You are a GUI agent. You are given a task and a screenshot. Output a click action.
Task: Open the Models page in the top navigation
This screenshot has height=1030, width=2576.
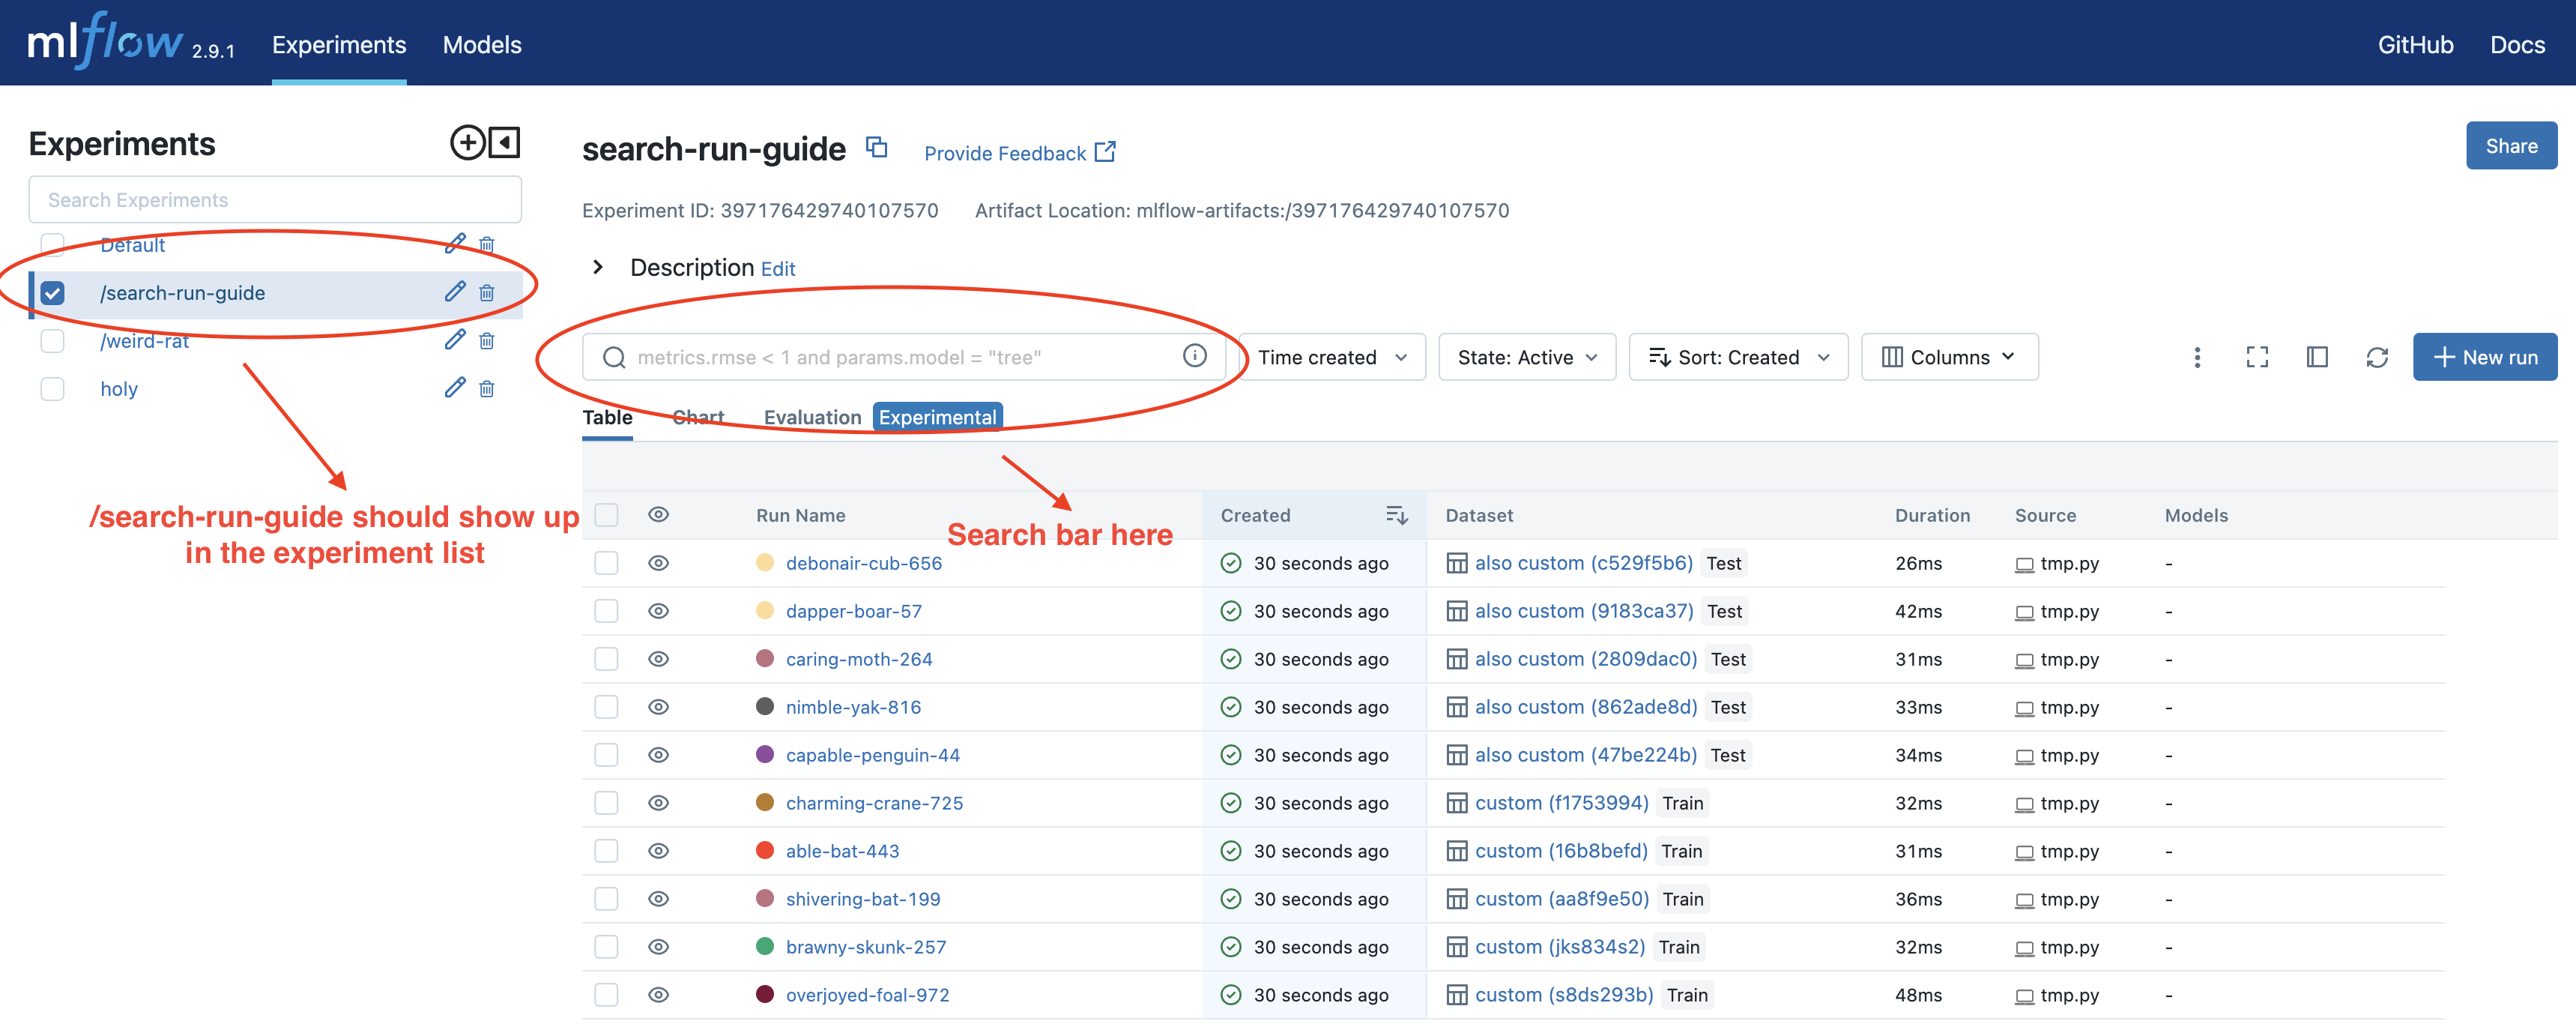pyautogui.click(x=482, y=45)
